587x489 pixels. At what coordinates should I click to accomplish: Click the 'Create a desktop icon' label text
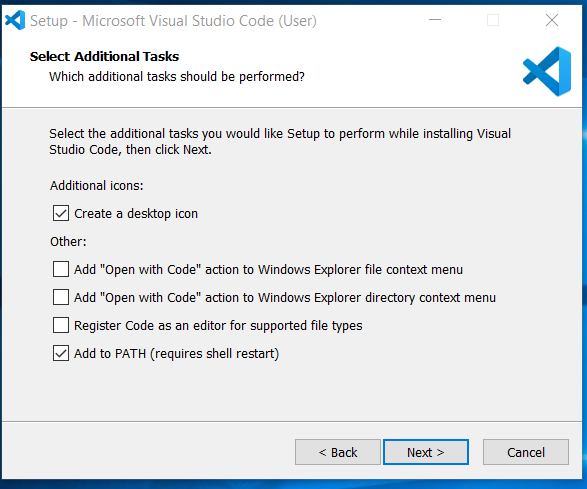pos(136,213)
